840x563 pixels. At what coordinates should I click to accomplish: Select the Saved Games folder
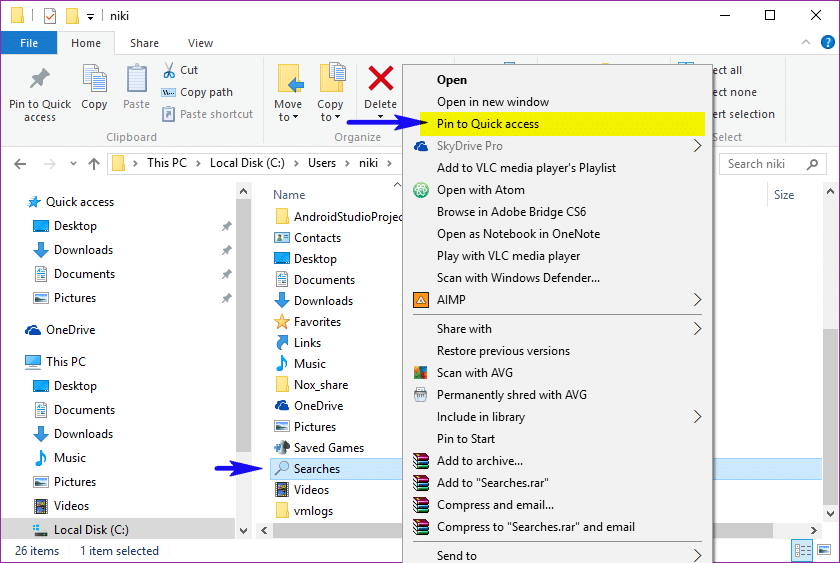tap(329, 448)
